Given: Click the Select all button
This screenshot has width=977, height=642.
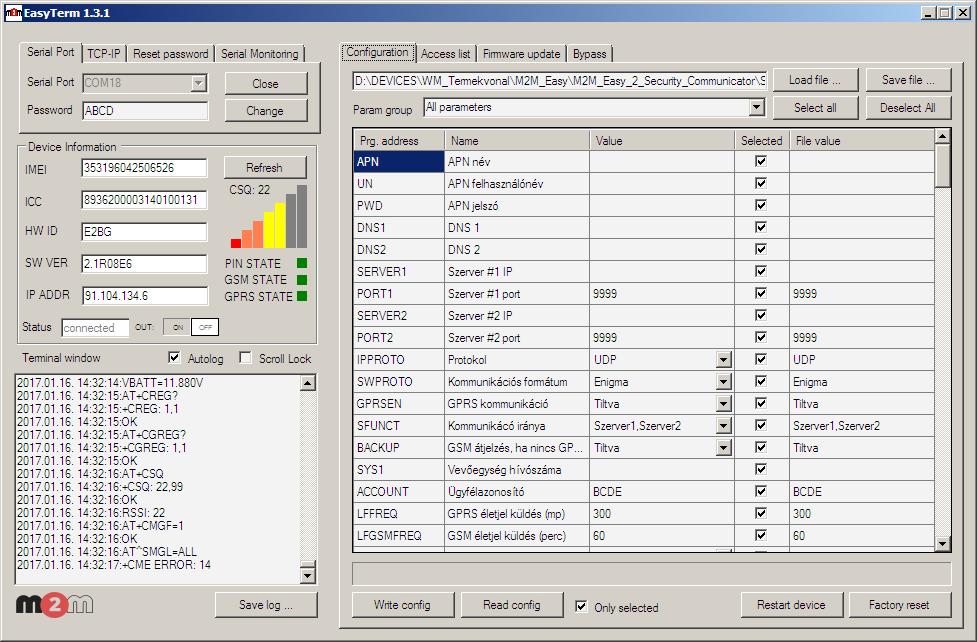Looking at the screenshot, I should (815, 108).
